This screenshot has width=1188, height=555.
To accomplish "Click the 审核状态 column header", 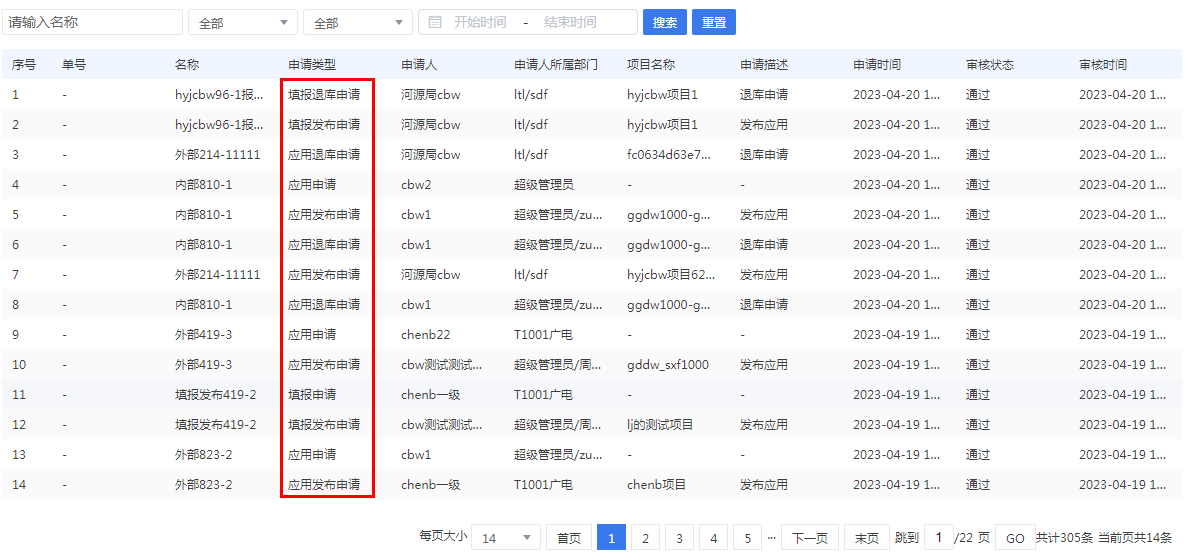I will pos(989,65).
